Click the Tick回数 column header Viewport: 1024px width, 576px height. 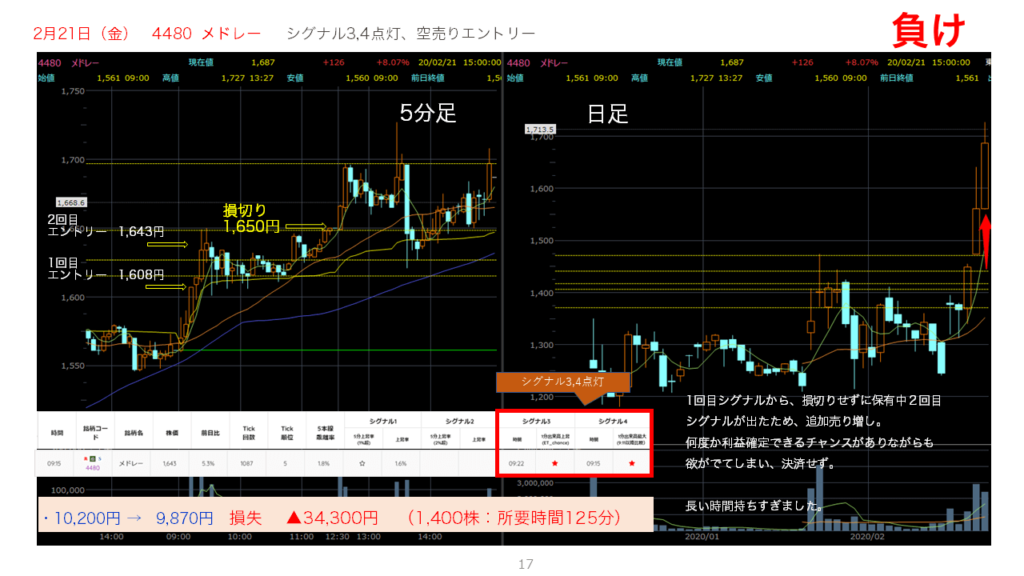248,432
